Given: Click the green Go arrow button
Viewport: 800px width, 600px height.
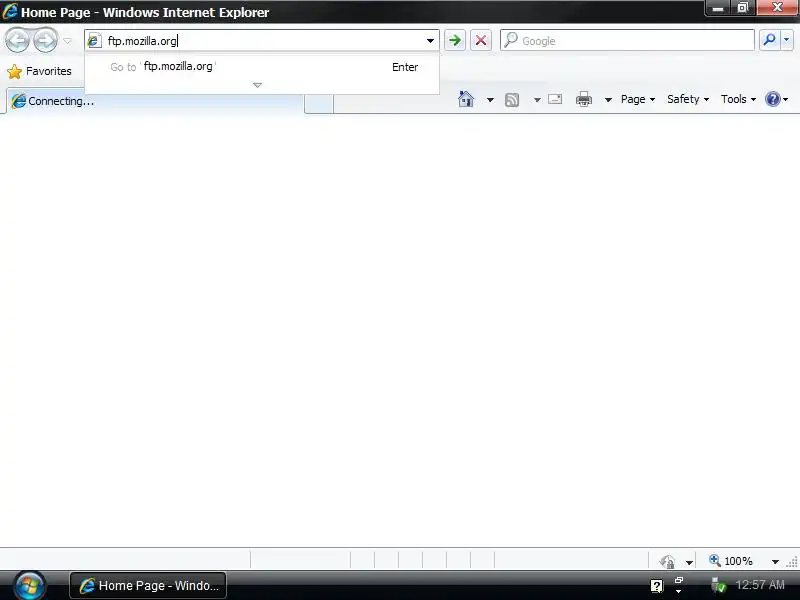Looking at the screenshot, I should click(x=455, y=40).
